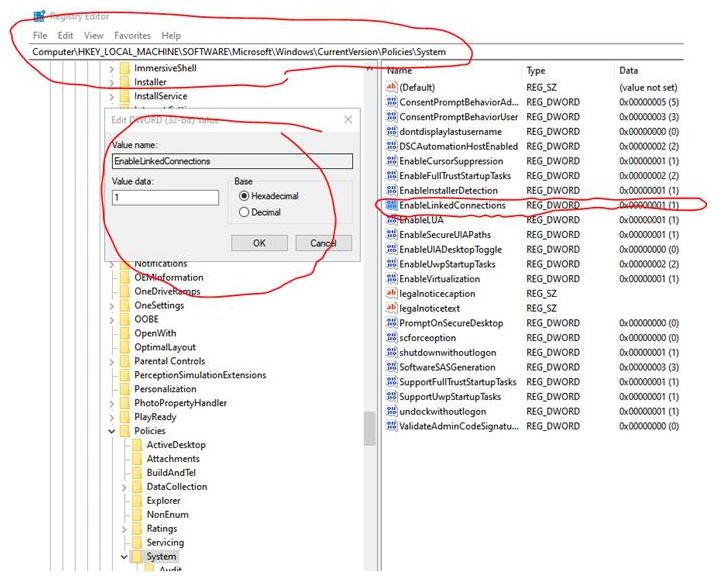Click the EnableInstallerDetection DWORD icon

point(391,191)
